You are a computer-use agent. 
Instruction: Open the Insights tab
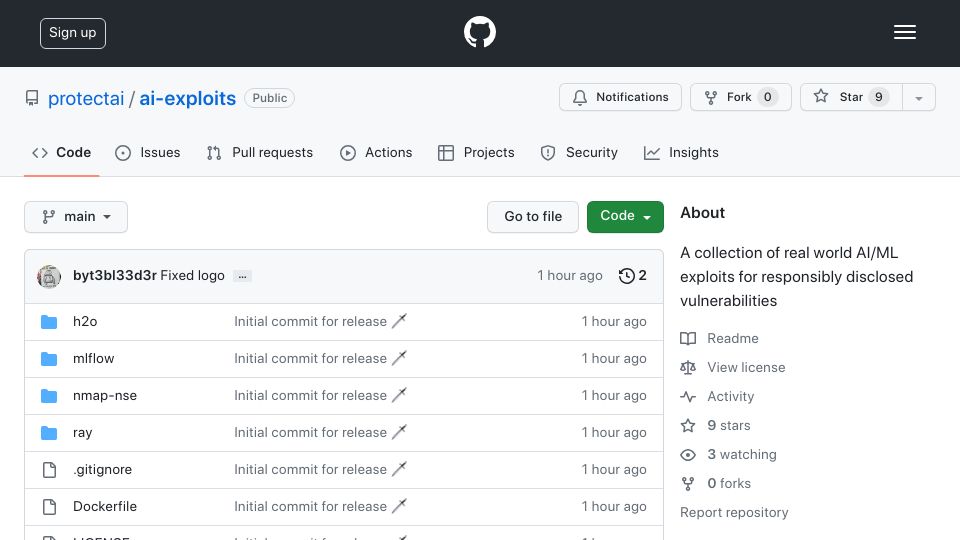point(681,152)
